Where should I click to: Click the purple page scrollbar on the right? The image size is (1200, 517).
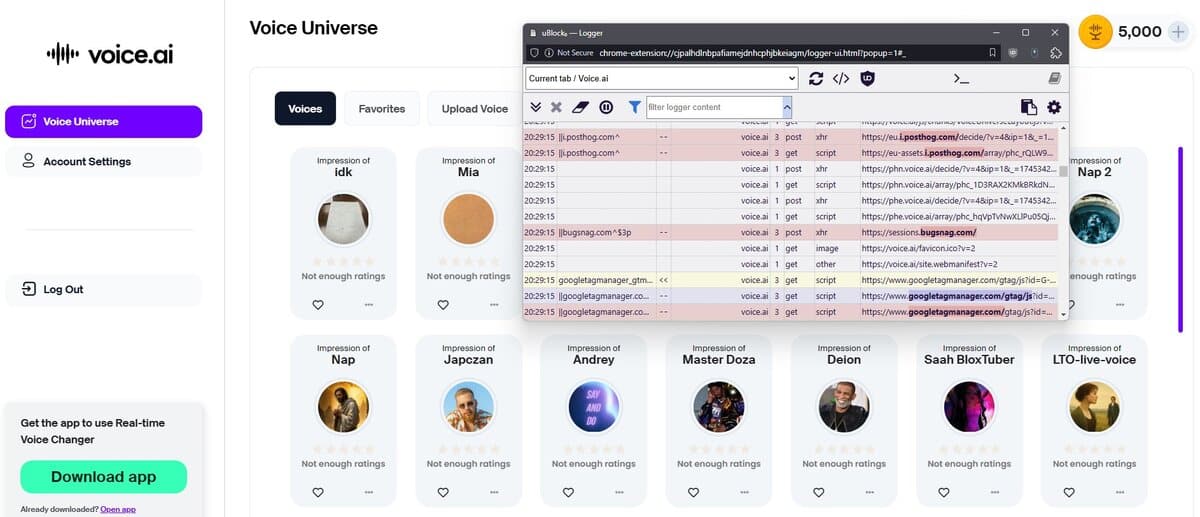point(1180,240)
